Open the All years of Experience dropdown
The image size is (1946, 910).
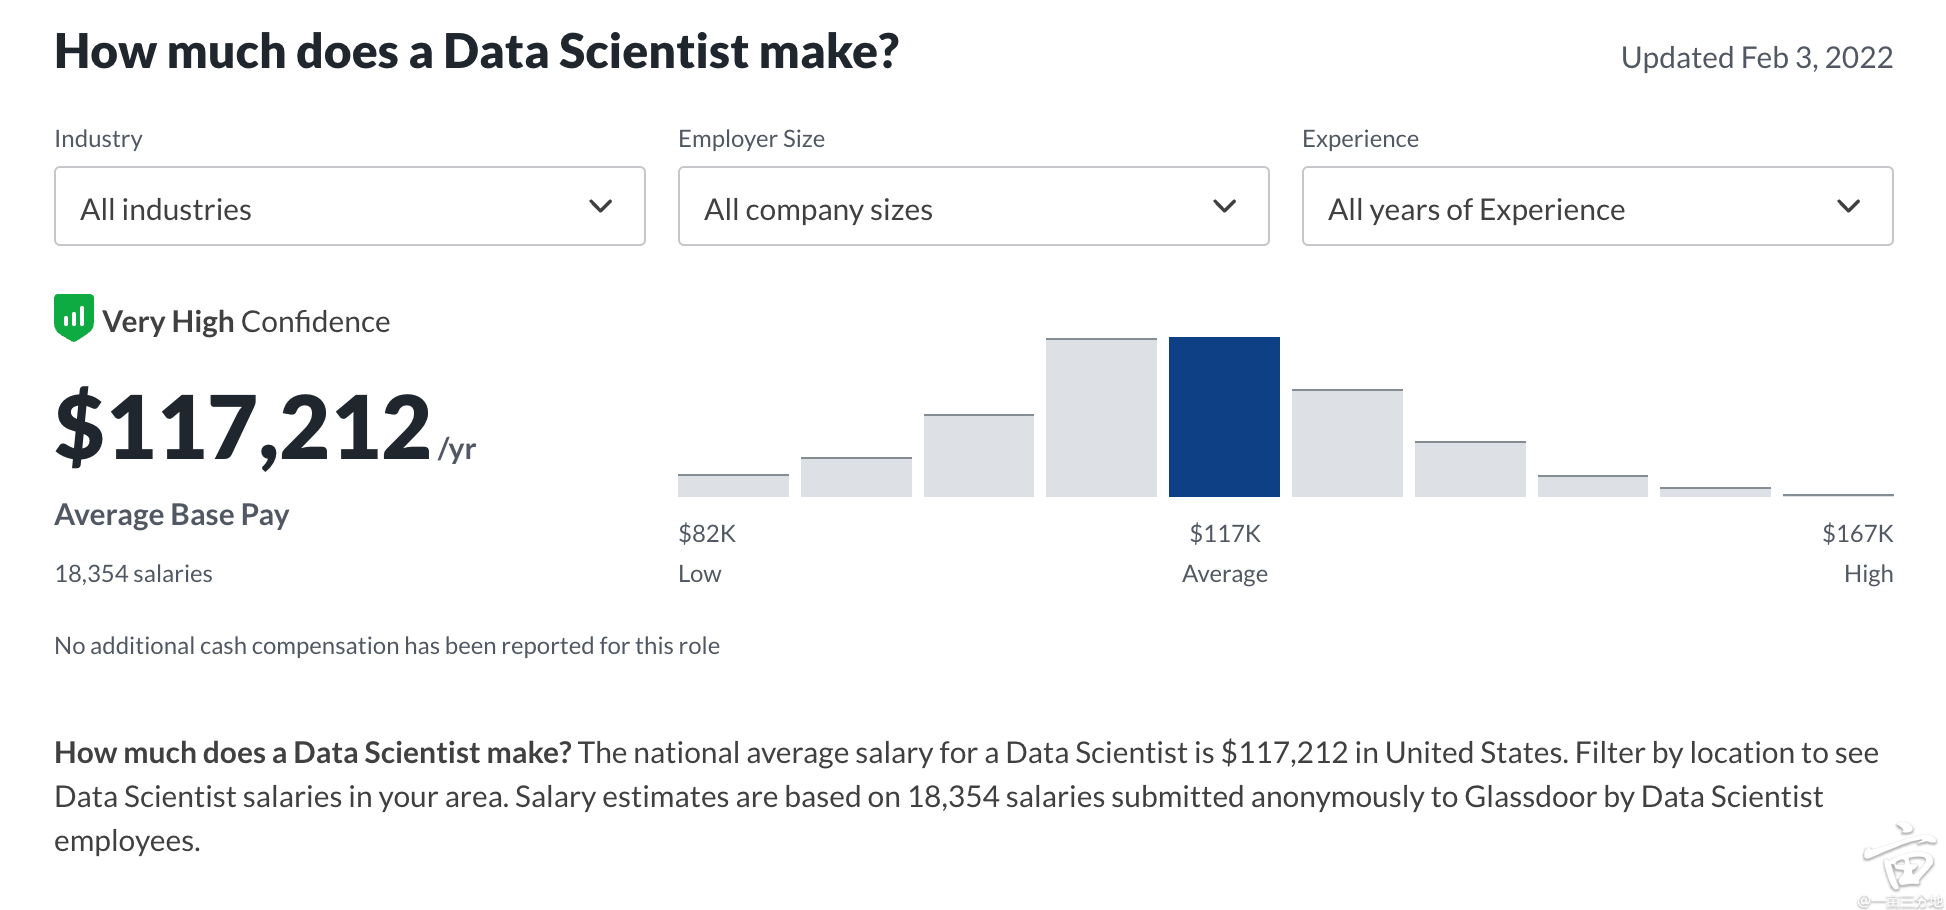tap(1597, 207)
